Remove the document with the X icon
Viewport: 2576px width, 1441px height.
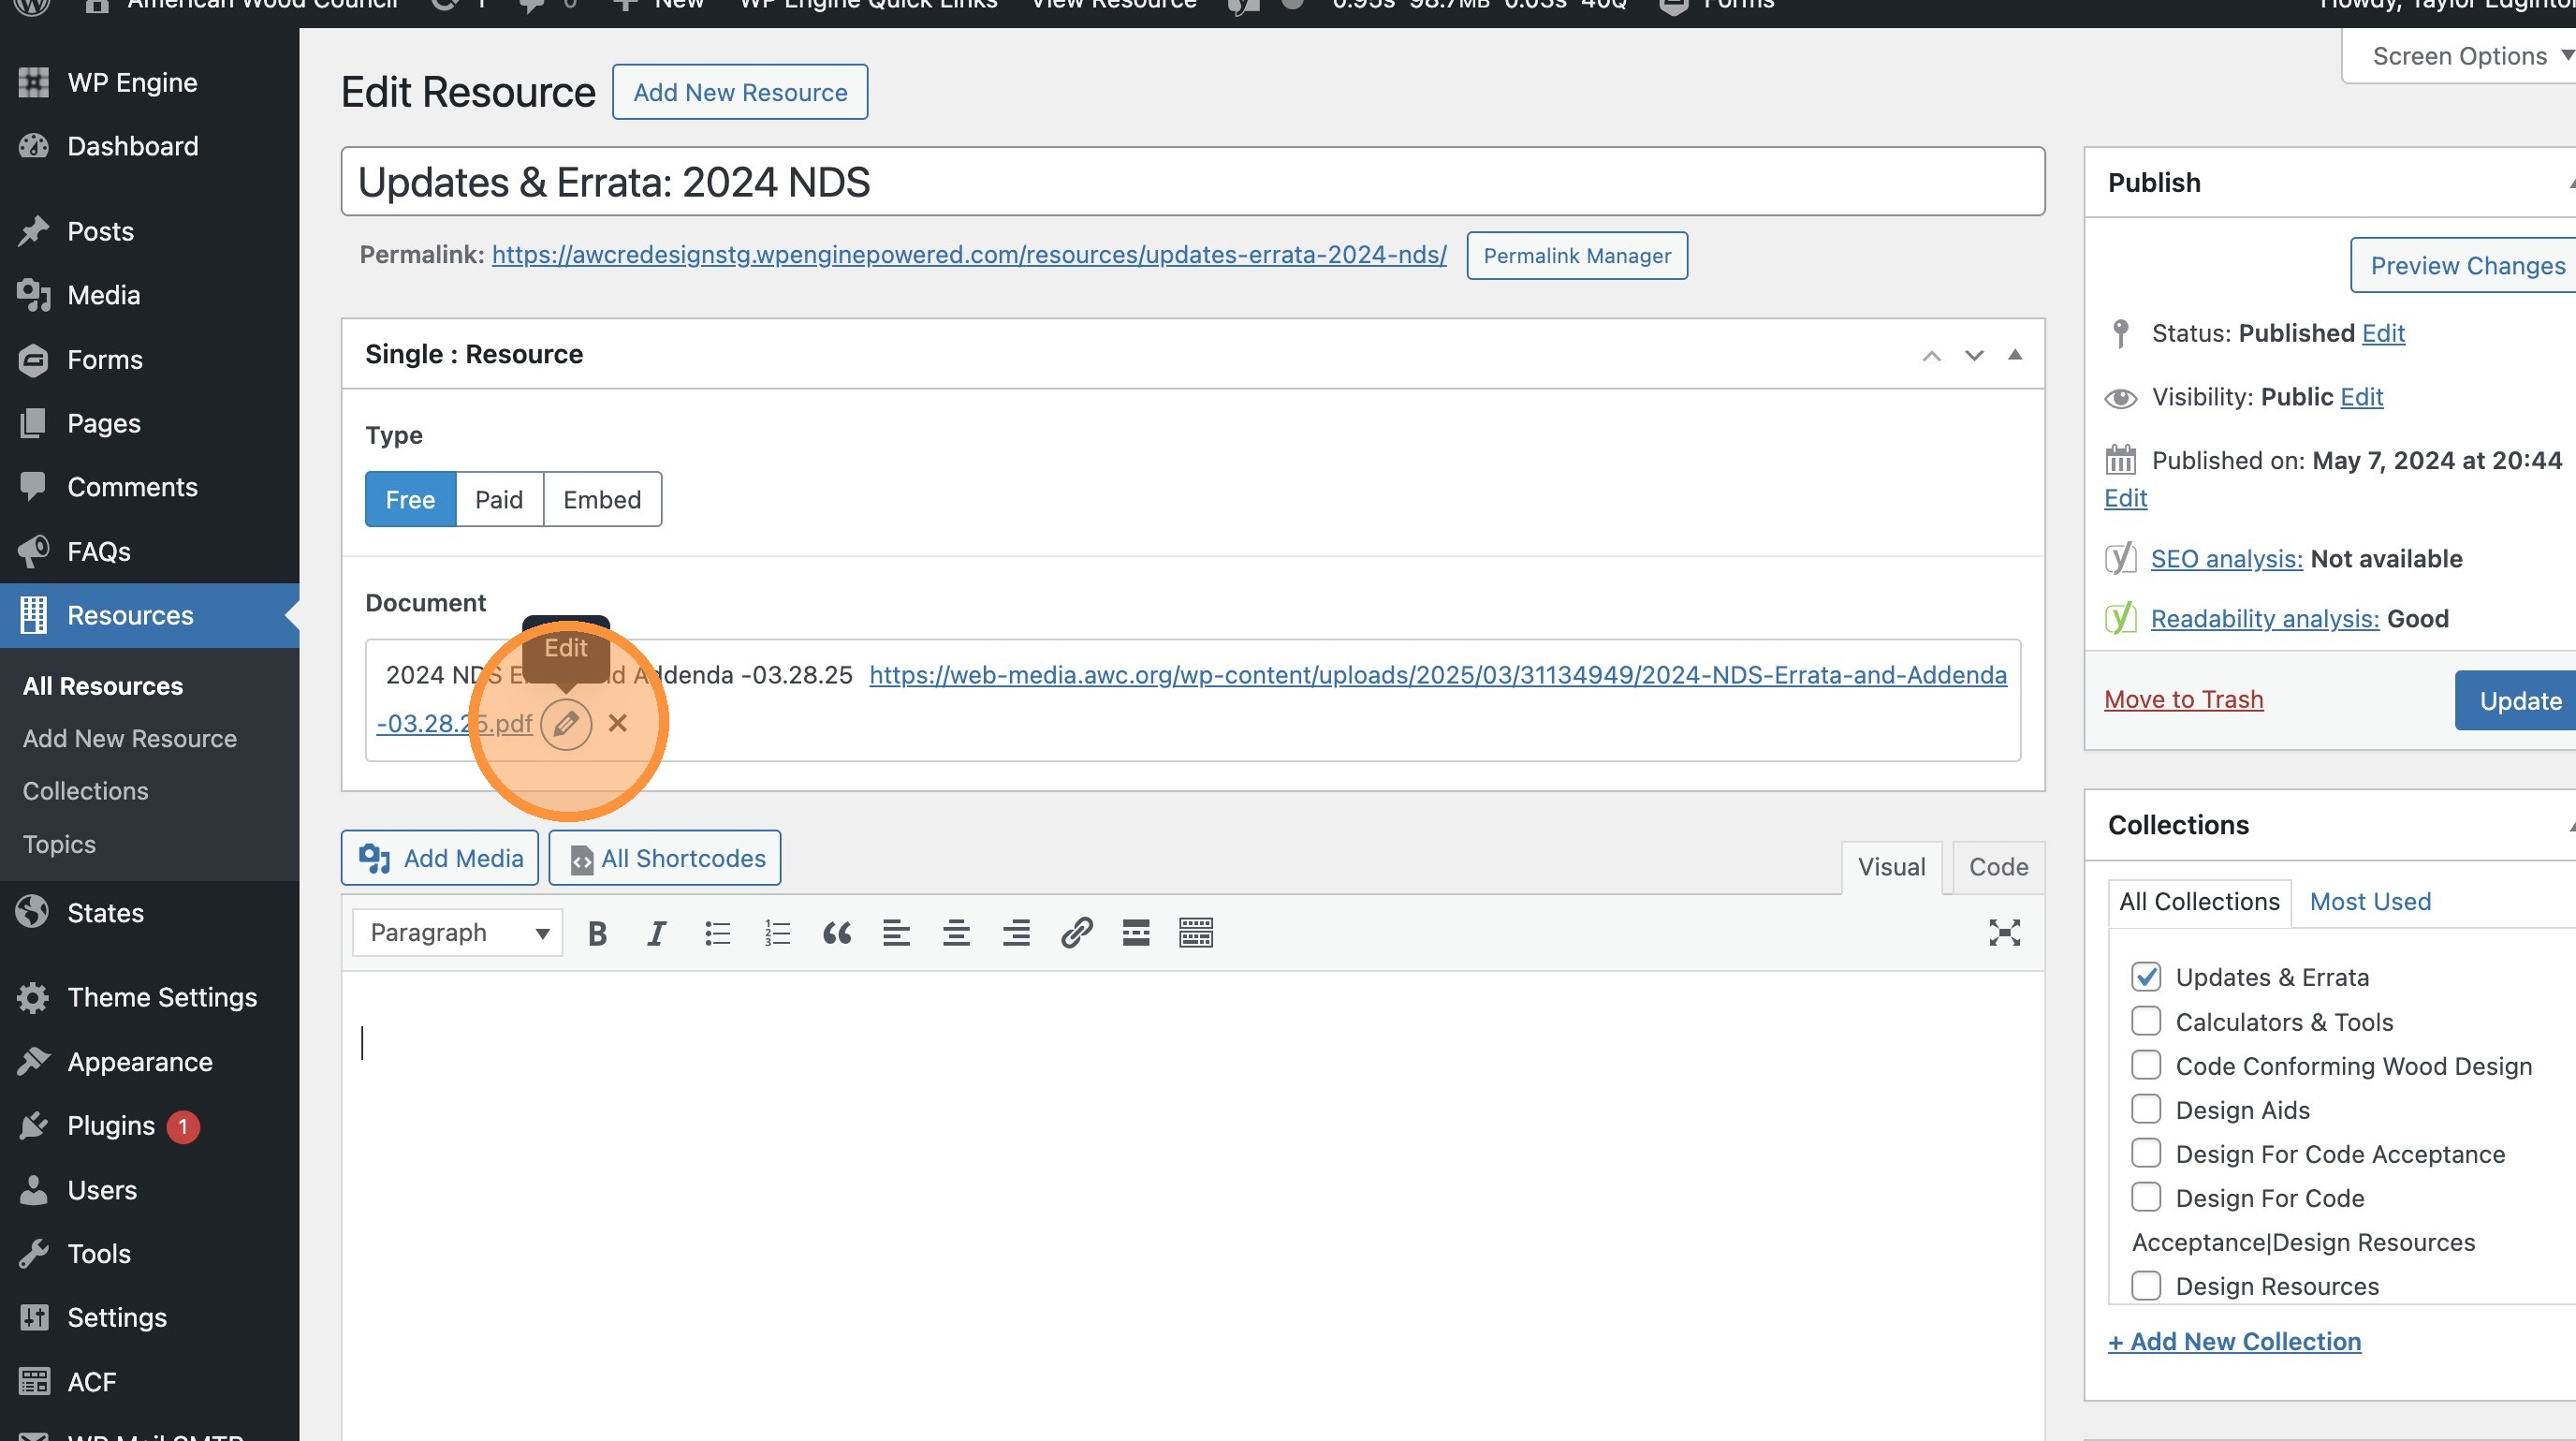(618, 723)
